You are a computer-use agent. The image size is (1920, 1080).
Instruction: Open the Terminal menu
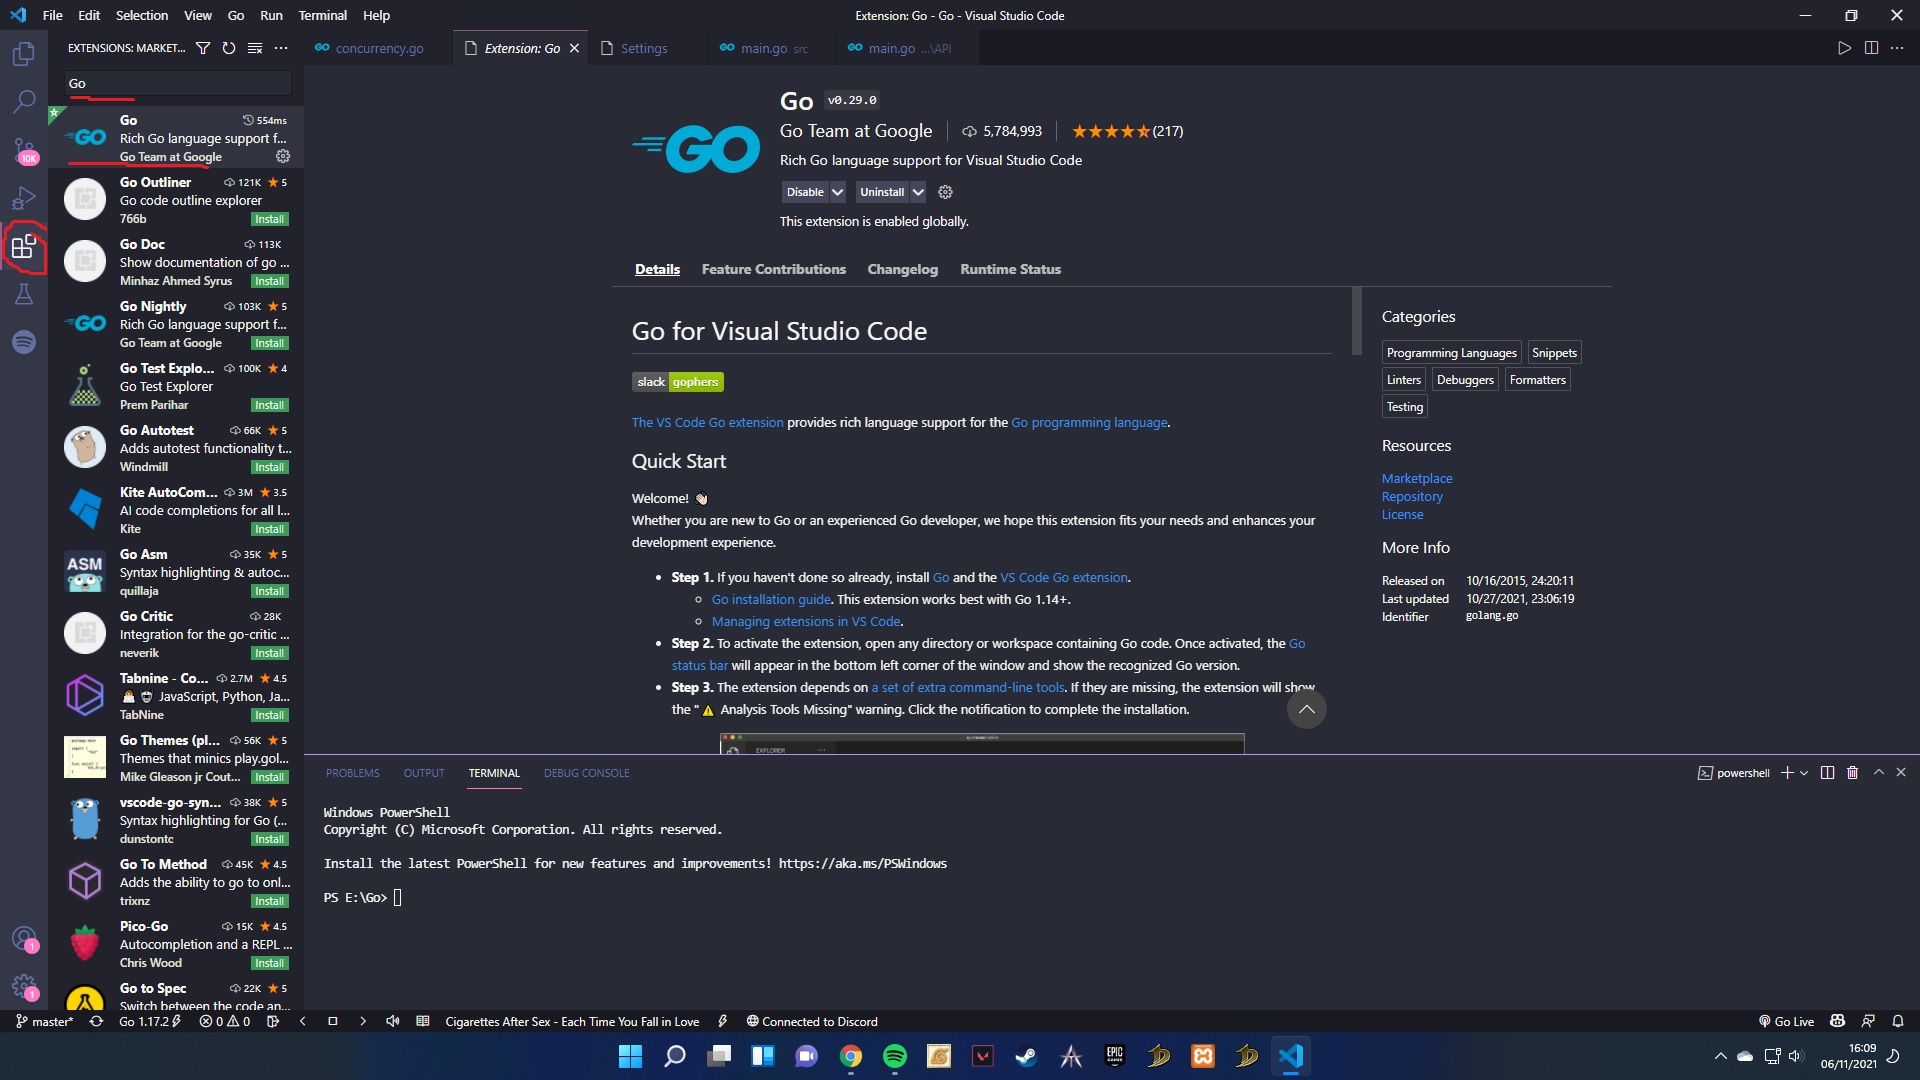click(x=322, y=15)
